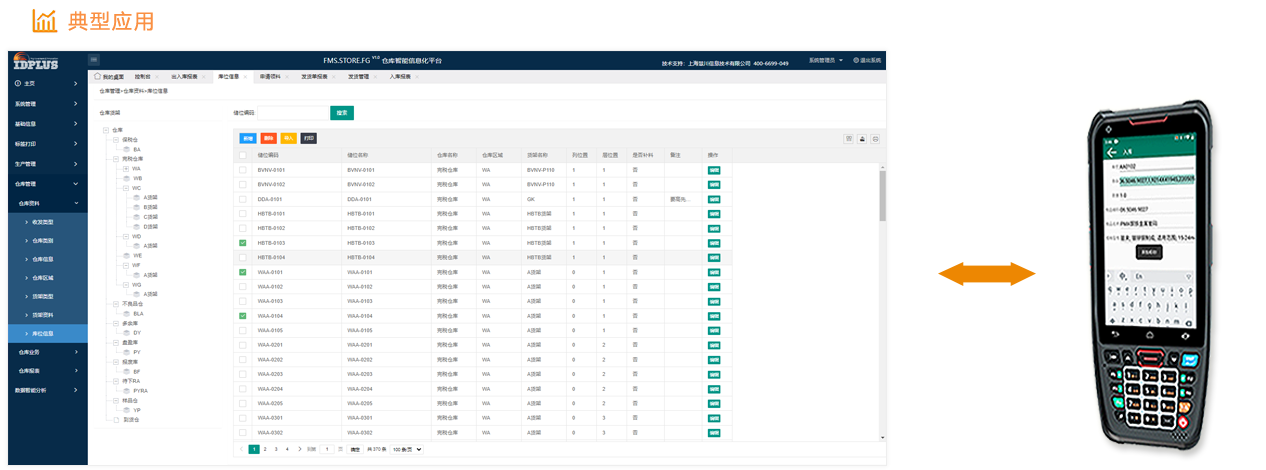The height and width of the screenshot is (470, 1266).
Task: Click the edit button for row DDA-0101
Action: (x=714, y=199)
